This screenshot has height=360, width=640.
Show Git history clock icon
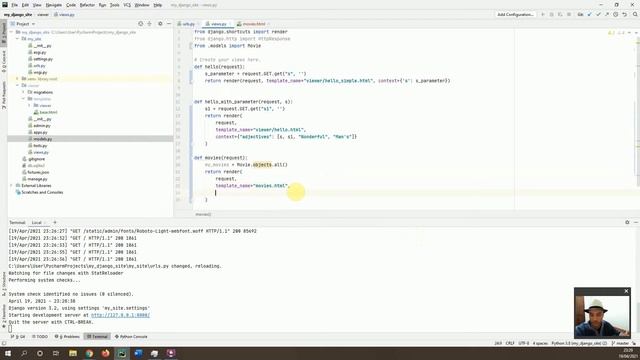click(x=616, y=14)
